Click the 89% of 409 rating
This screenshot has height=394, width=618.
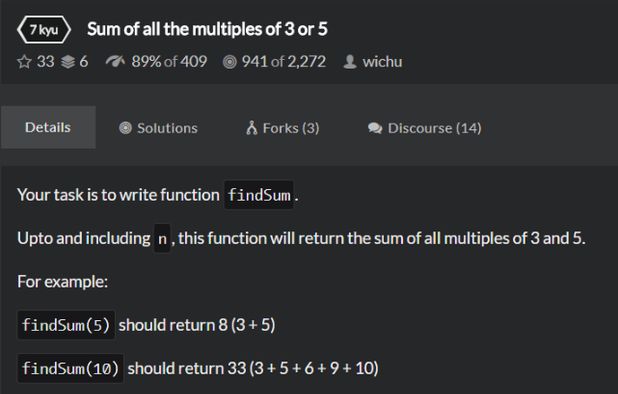click(169, 62)
